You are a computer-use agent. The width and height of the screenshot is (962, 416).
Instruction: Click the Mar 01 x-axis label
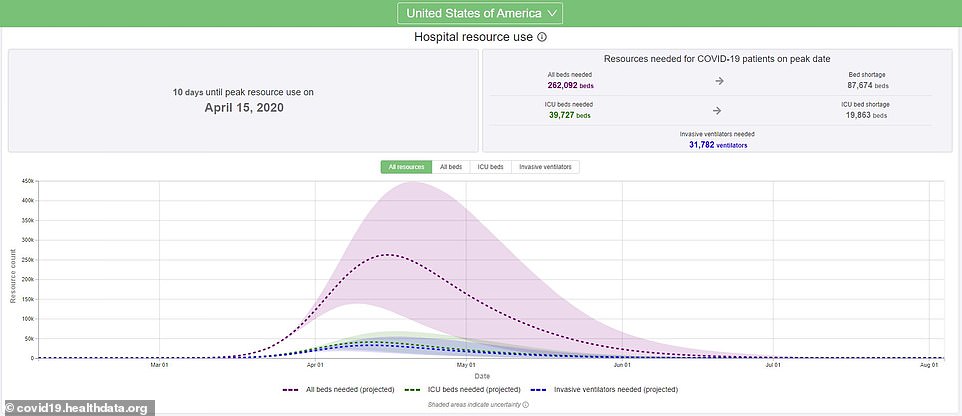pyautogui.click(x=160, y=366)
